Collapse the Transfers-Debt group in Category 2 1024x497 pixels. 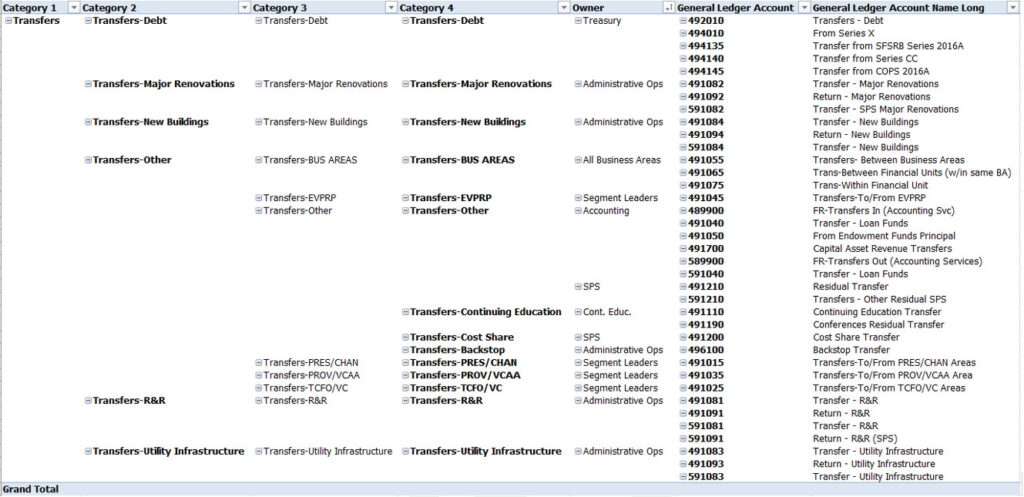click(88, 21)
